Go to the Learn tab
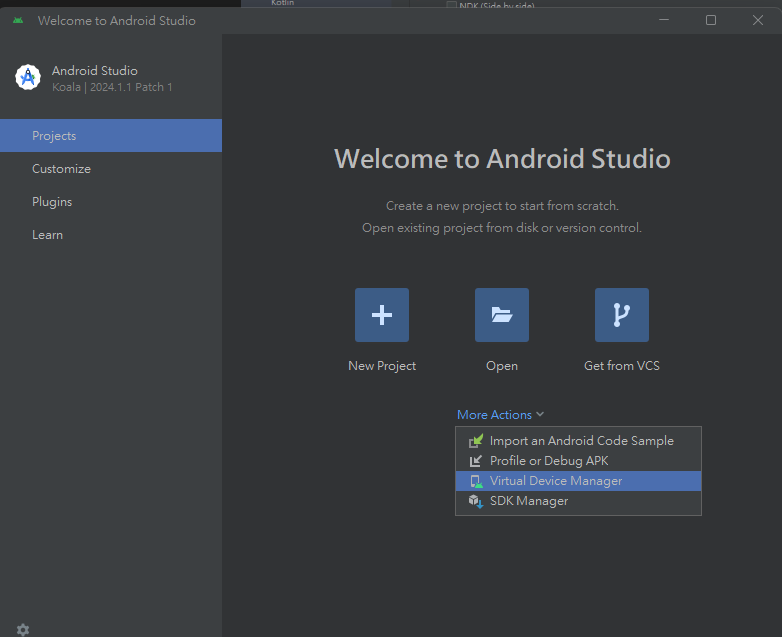Image resolution: width=782 pixels, height=637 pixels. pos(111,234)
